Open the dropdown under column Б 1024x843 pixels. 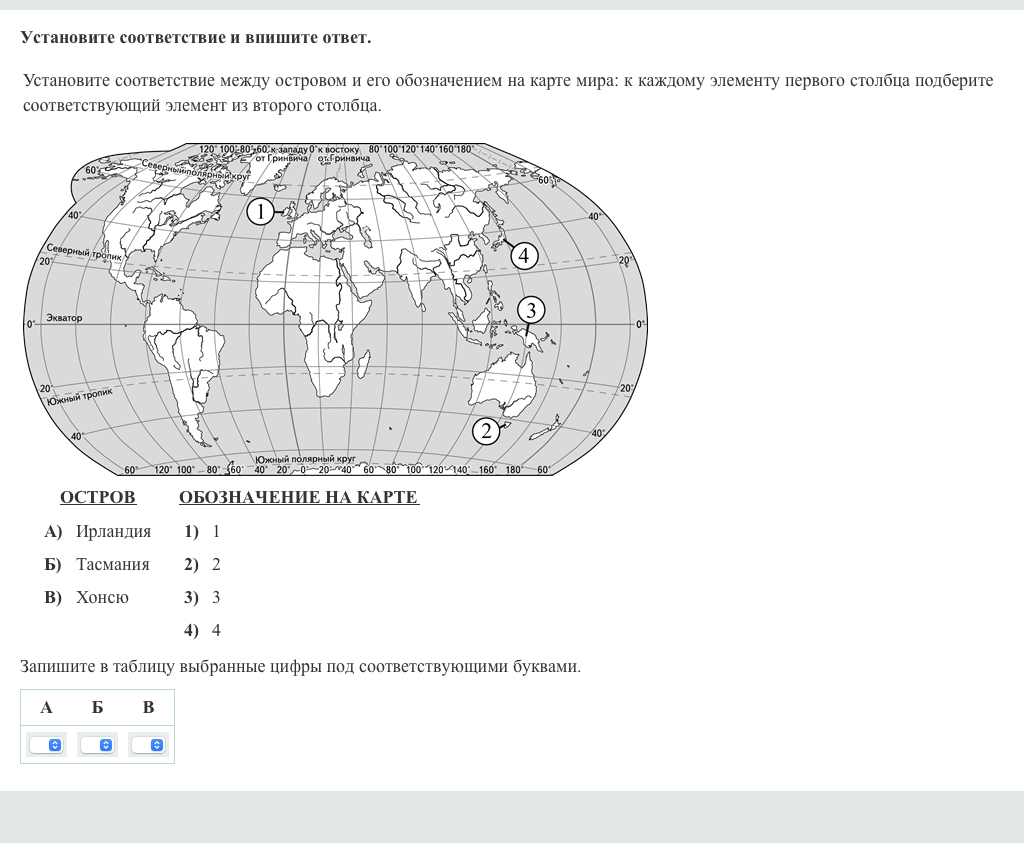(x=97, y=745)
